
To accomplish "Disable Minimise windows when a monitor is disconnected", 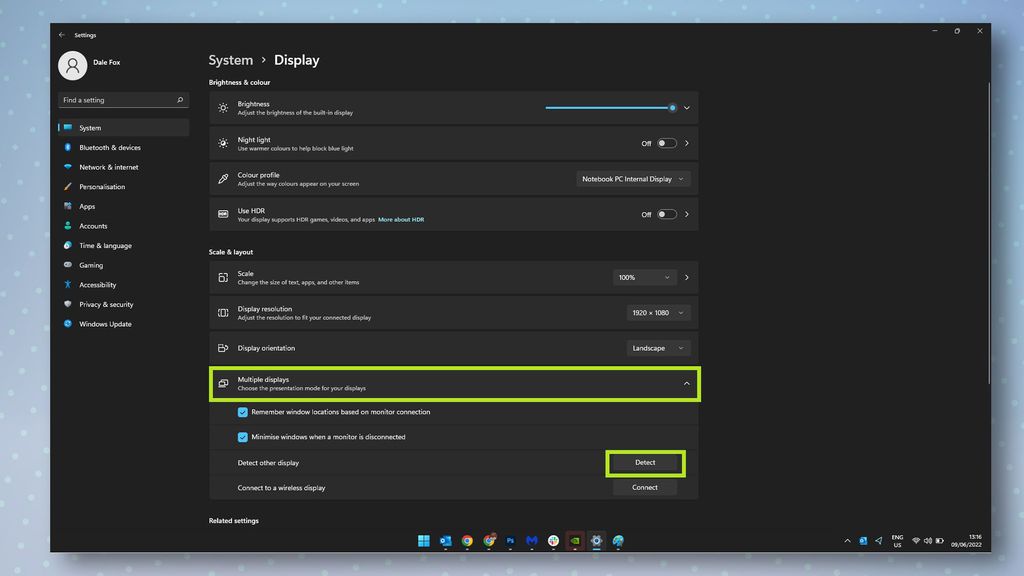I will [x=242, y=437].
